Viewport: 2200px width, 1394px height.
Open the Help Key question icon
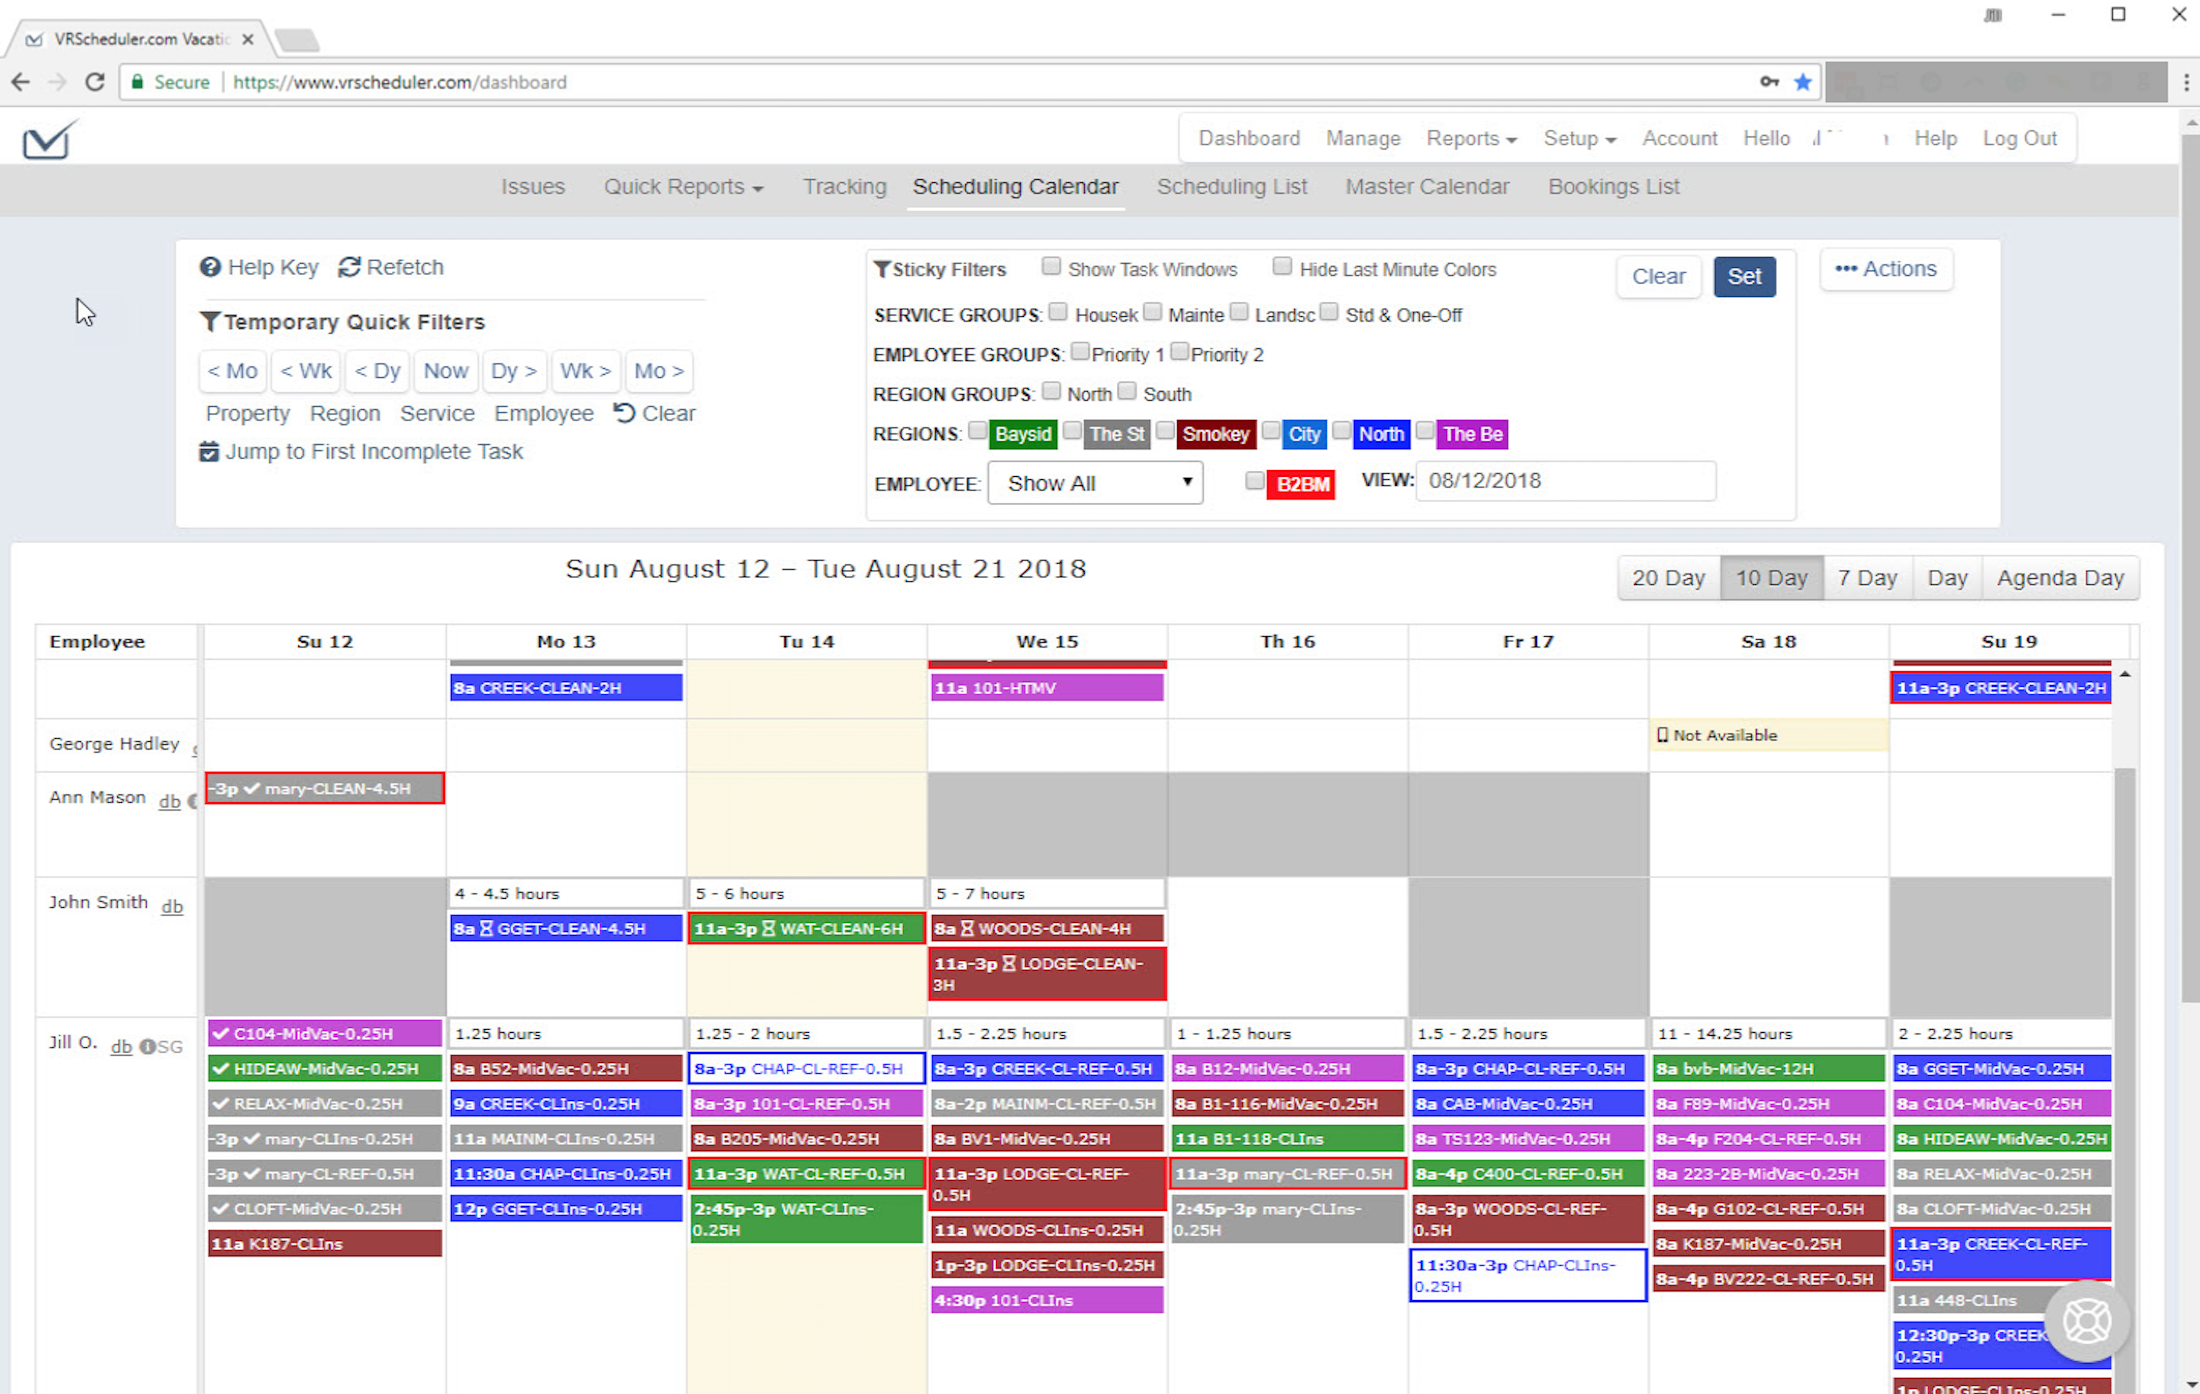pyautogui.click(x=210, y=267)
